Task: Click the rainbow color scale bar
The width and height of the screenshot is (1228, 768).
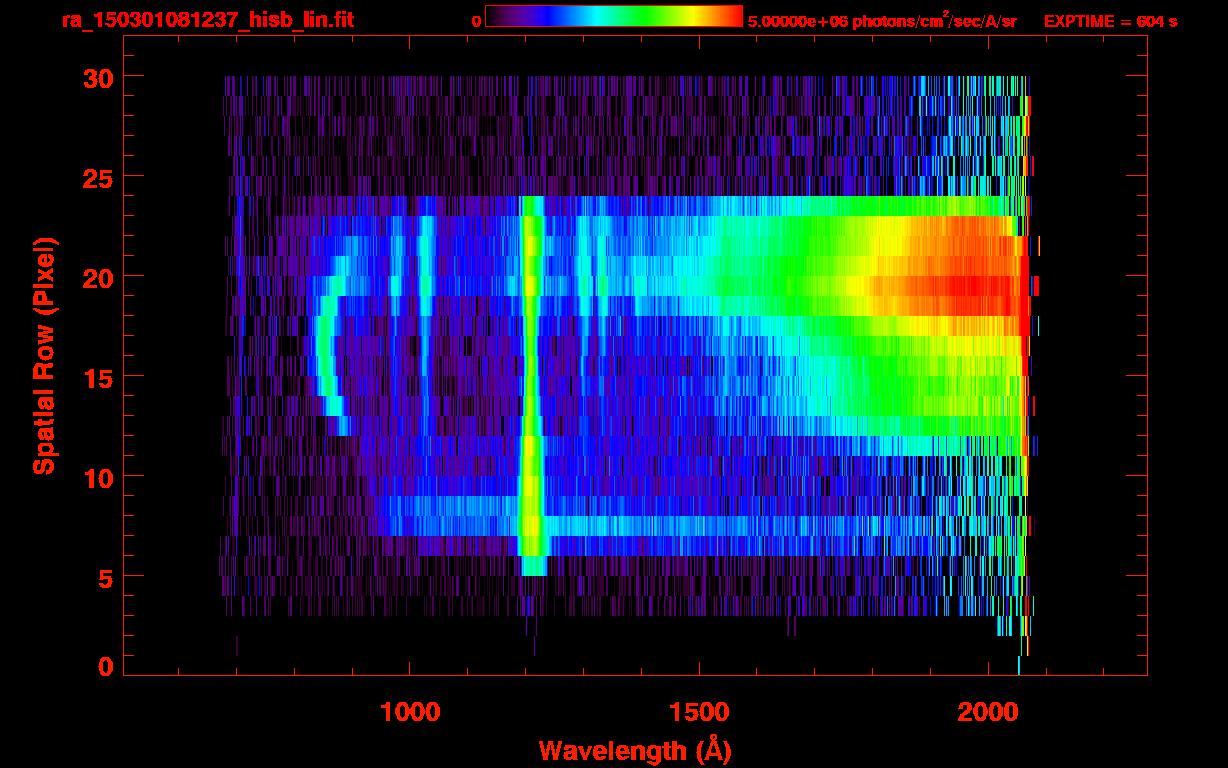Action: (x=614, y=16)
